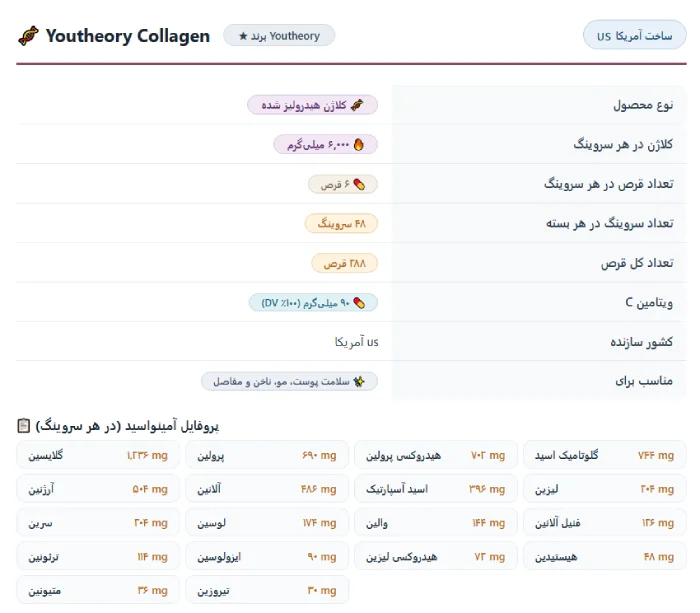Click the ترئونین amino acid card
700x613 pixels.
tap(98, 557)
